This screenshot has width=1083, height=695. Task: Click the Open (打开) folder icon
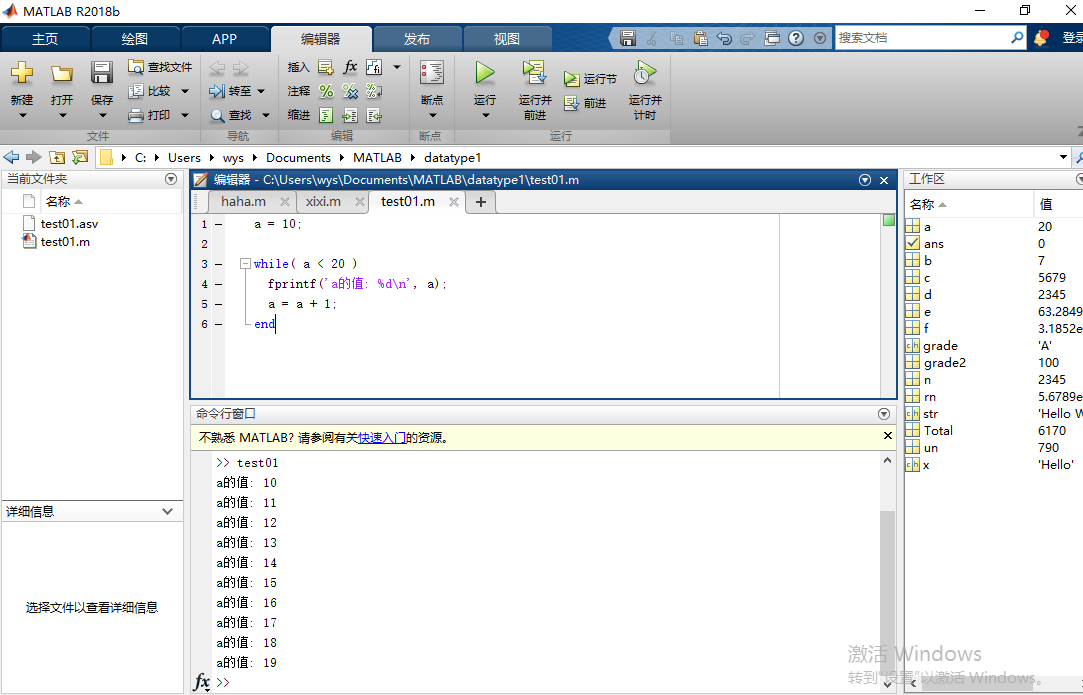(61, 73)
